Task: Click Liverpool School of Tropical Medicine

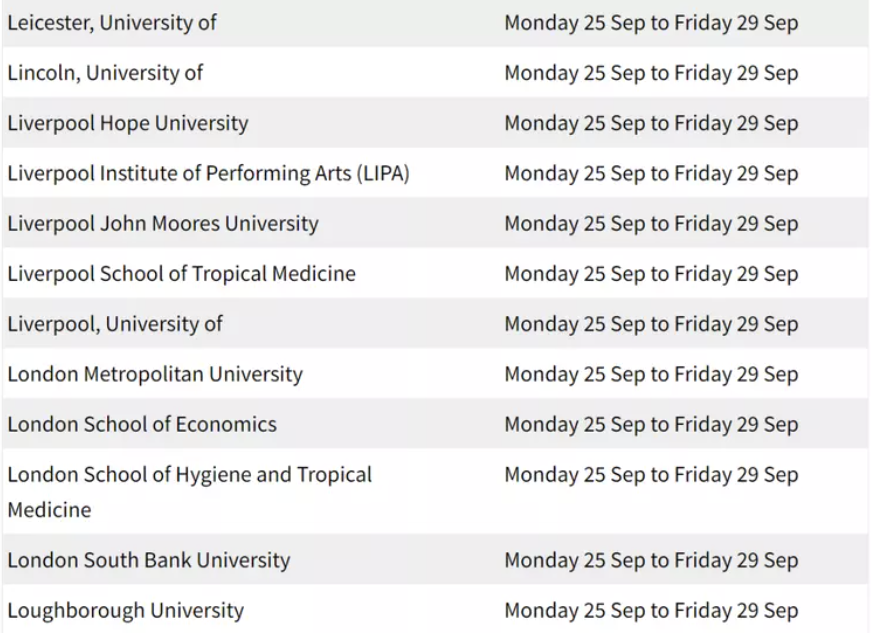Action: point(182,274)
